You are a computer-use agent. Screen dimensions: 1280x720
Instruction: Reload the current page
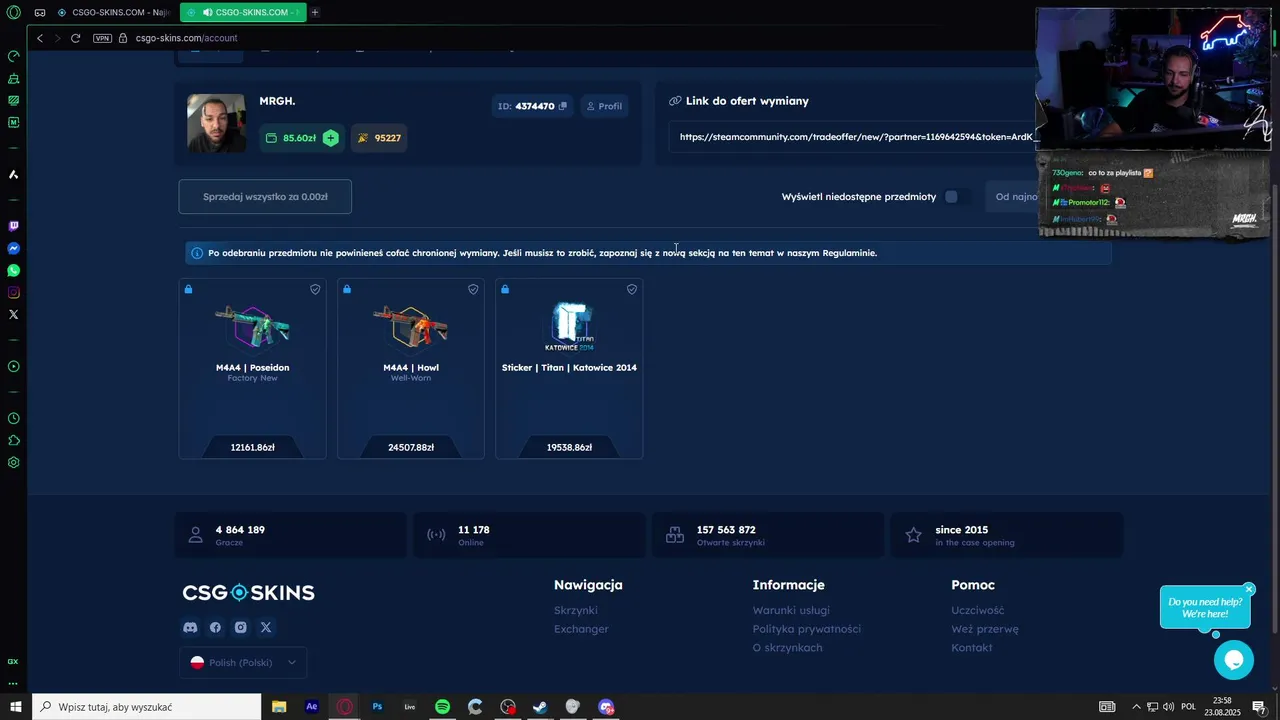(x=75, y=38)
